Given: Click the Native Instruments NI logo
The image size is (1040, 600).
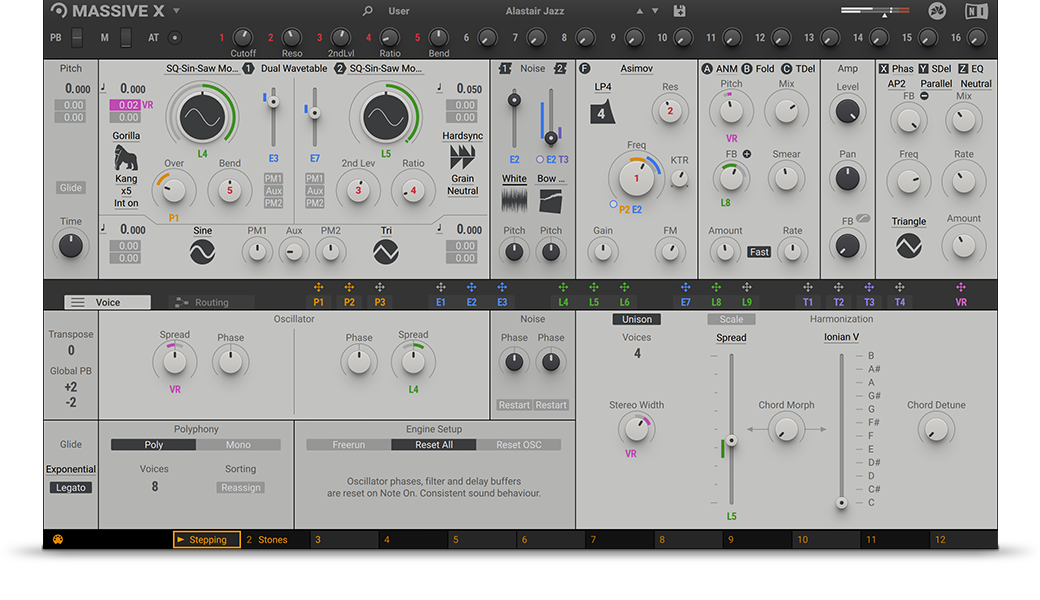Looking at the screenshot, I should (976, 11).
